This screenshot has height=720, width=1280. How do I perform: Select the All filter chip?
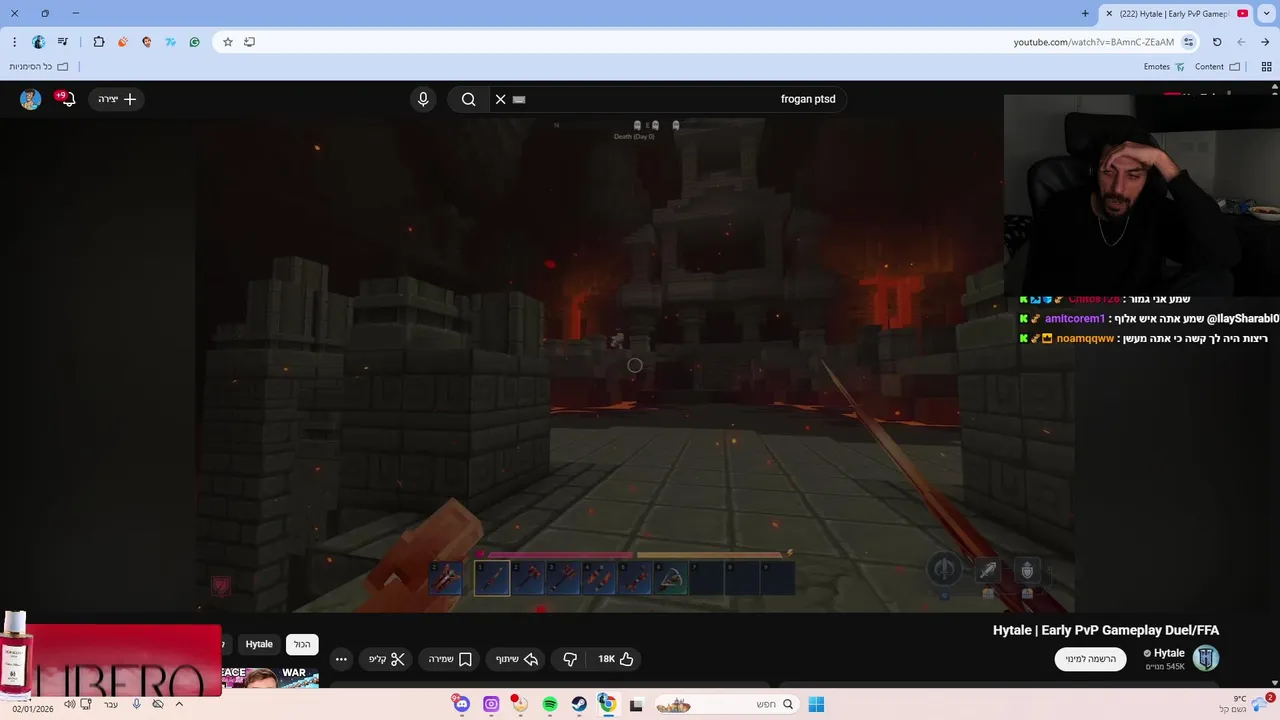302,644
